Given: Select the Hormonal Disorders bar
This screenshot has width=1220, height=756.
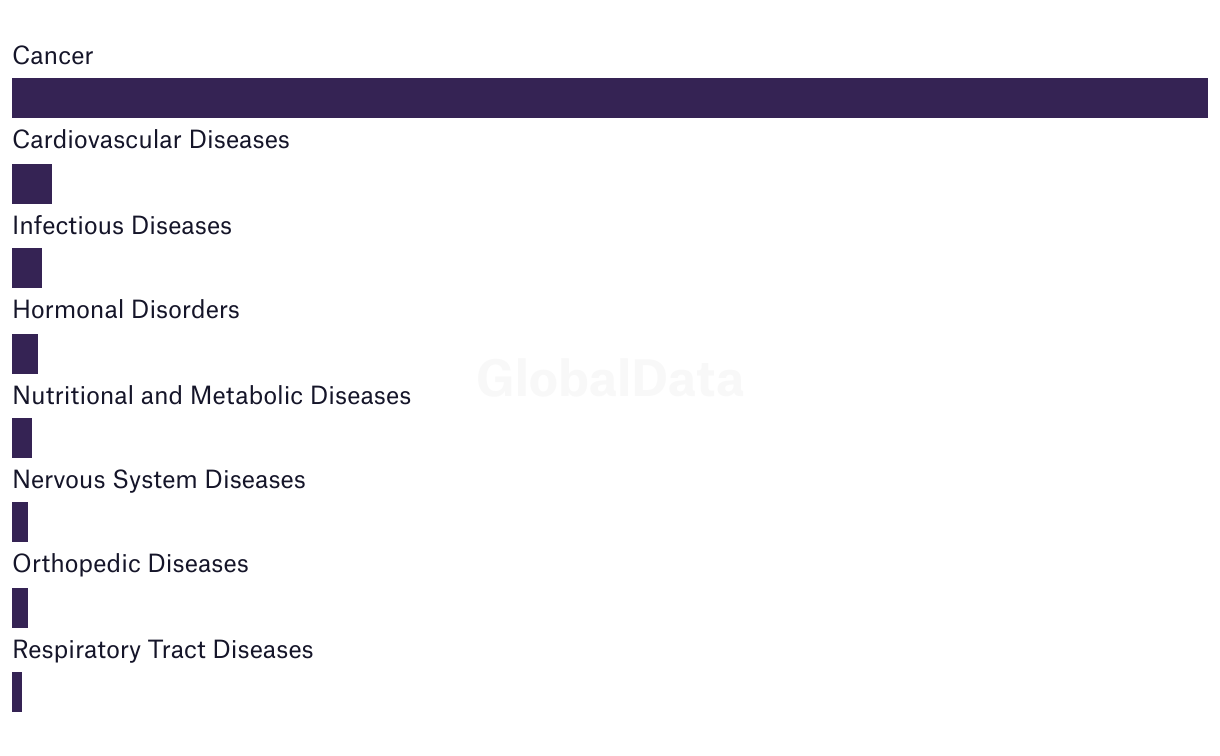Looking at the screenshot, I should pyautogui.click(x=25, y=354).
